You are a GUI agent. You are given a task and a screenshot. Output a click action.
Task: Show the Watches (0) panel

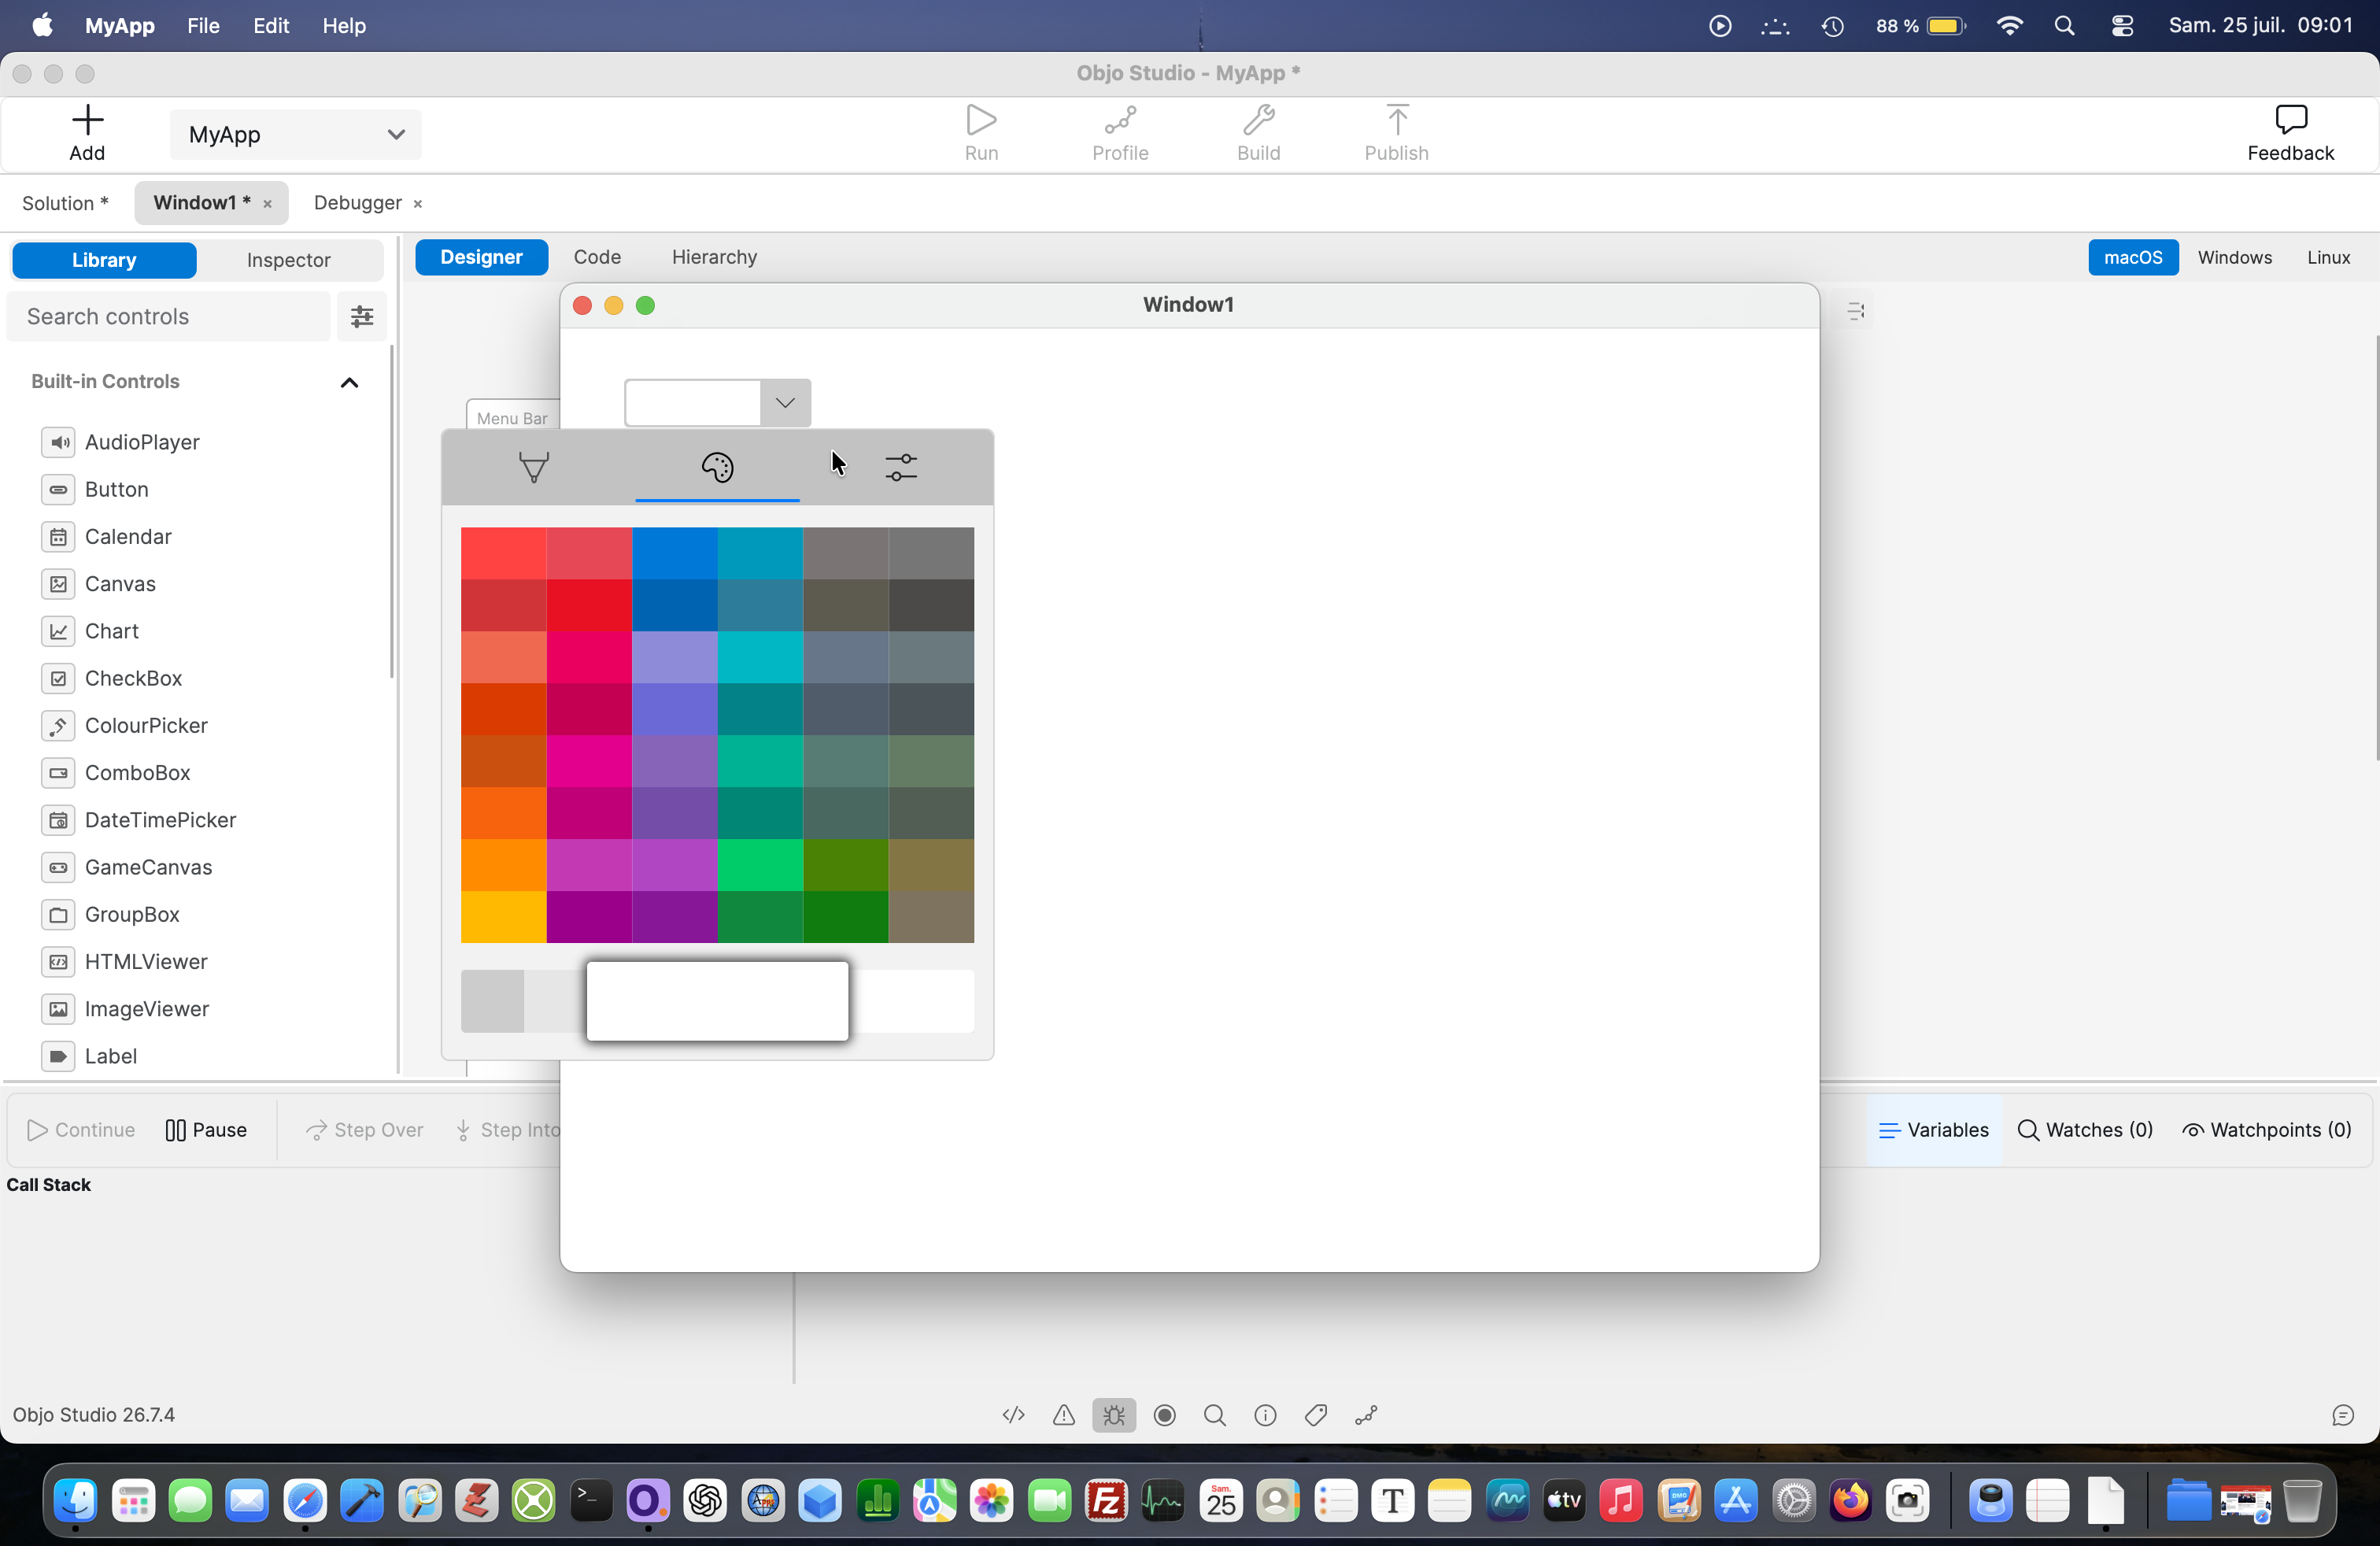2084,1130
